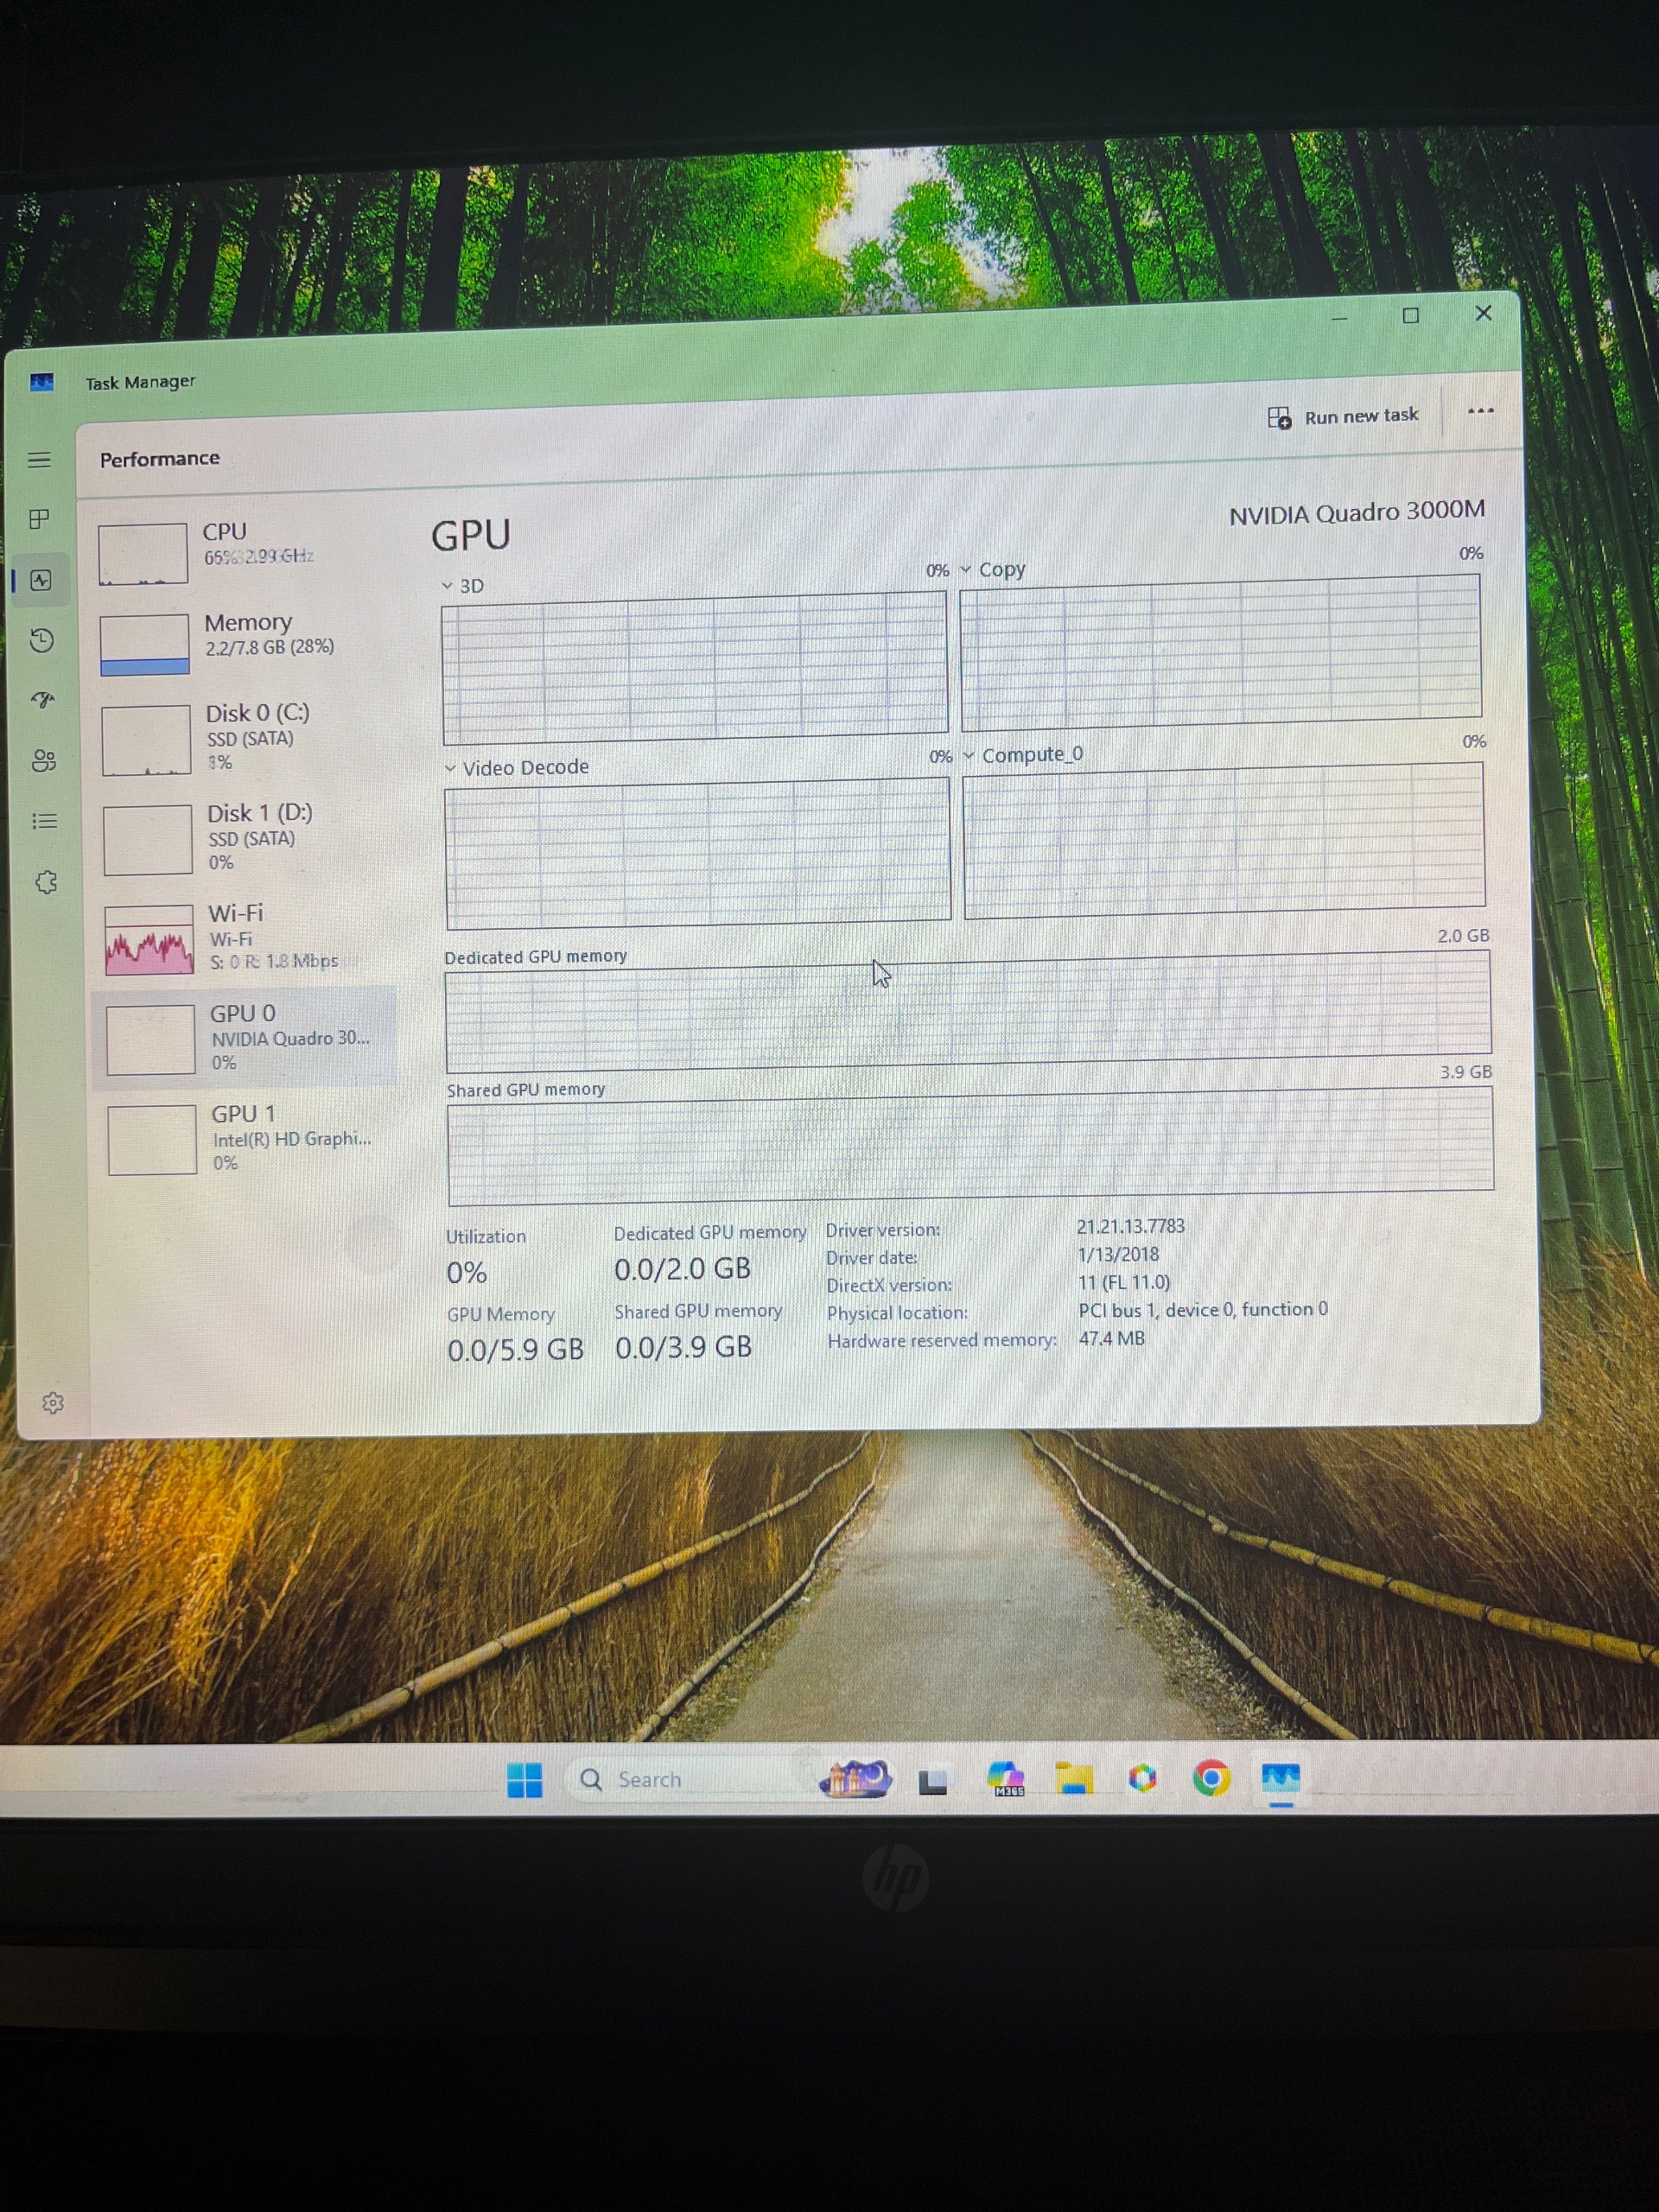Open the three-dot more options menu
The height and width of the screenshot is (2212, 1659).
point(1480,411)
